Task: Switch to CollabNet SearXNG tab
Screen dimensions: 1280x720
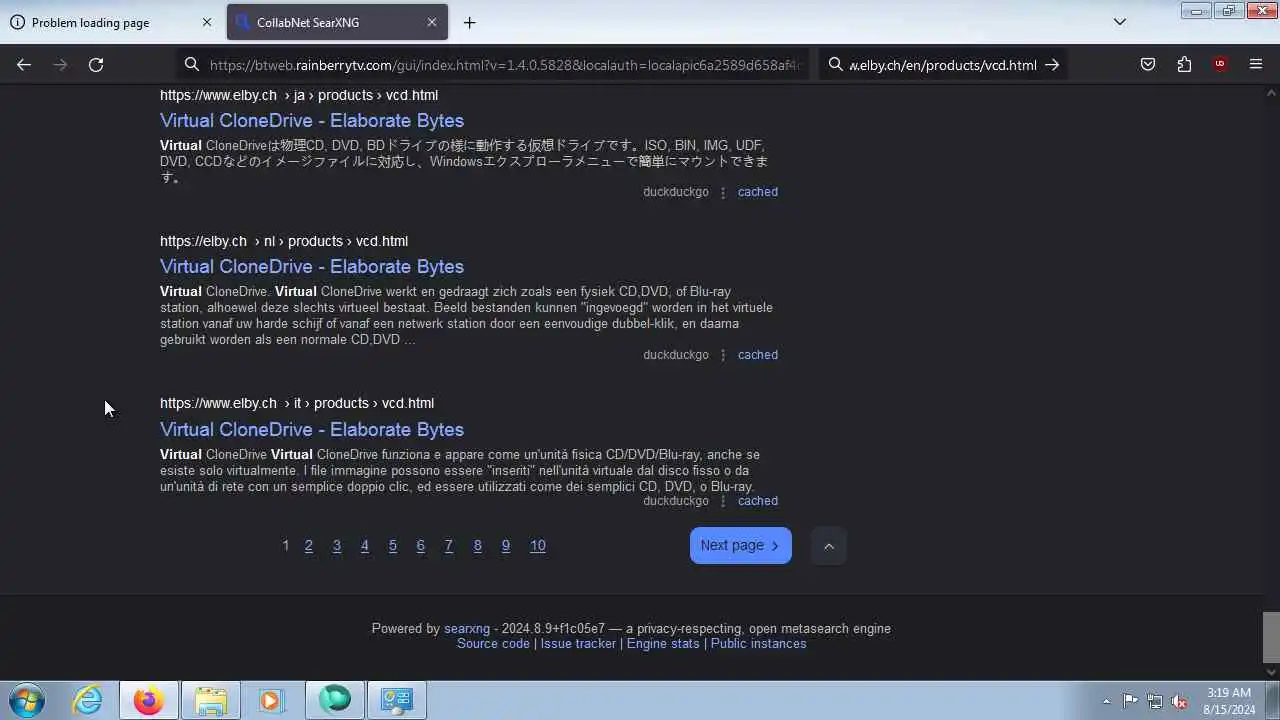Action: pyautogui.click(x=335, y=22)
